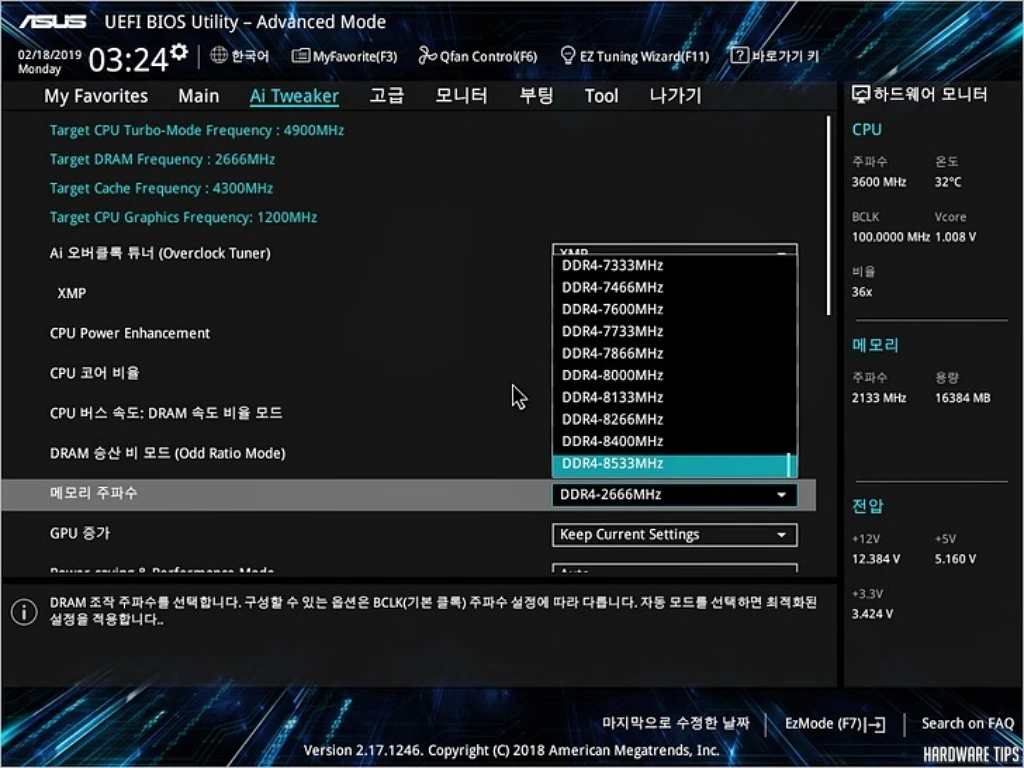Click the 하드웨어 모니터 monitor icon
The image size is (1024, 768).
coord(861,95)
